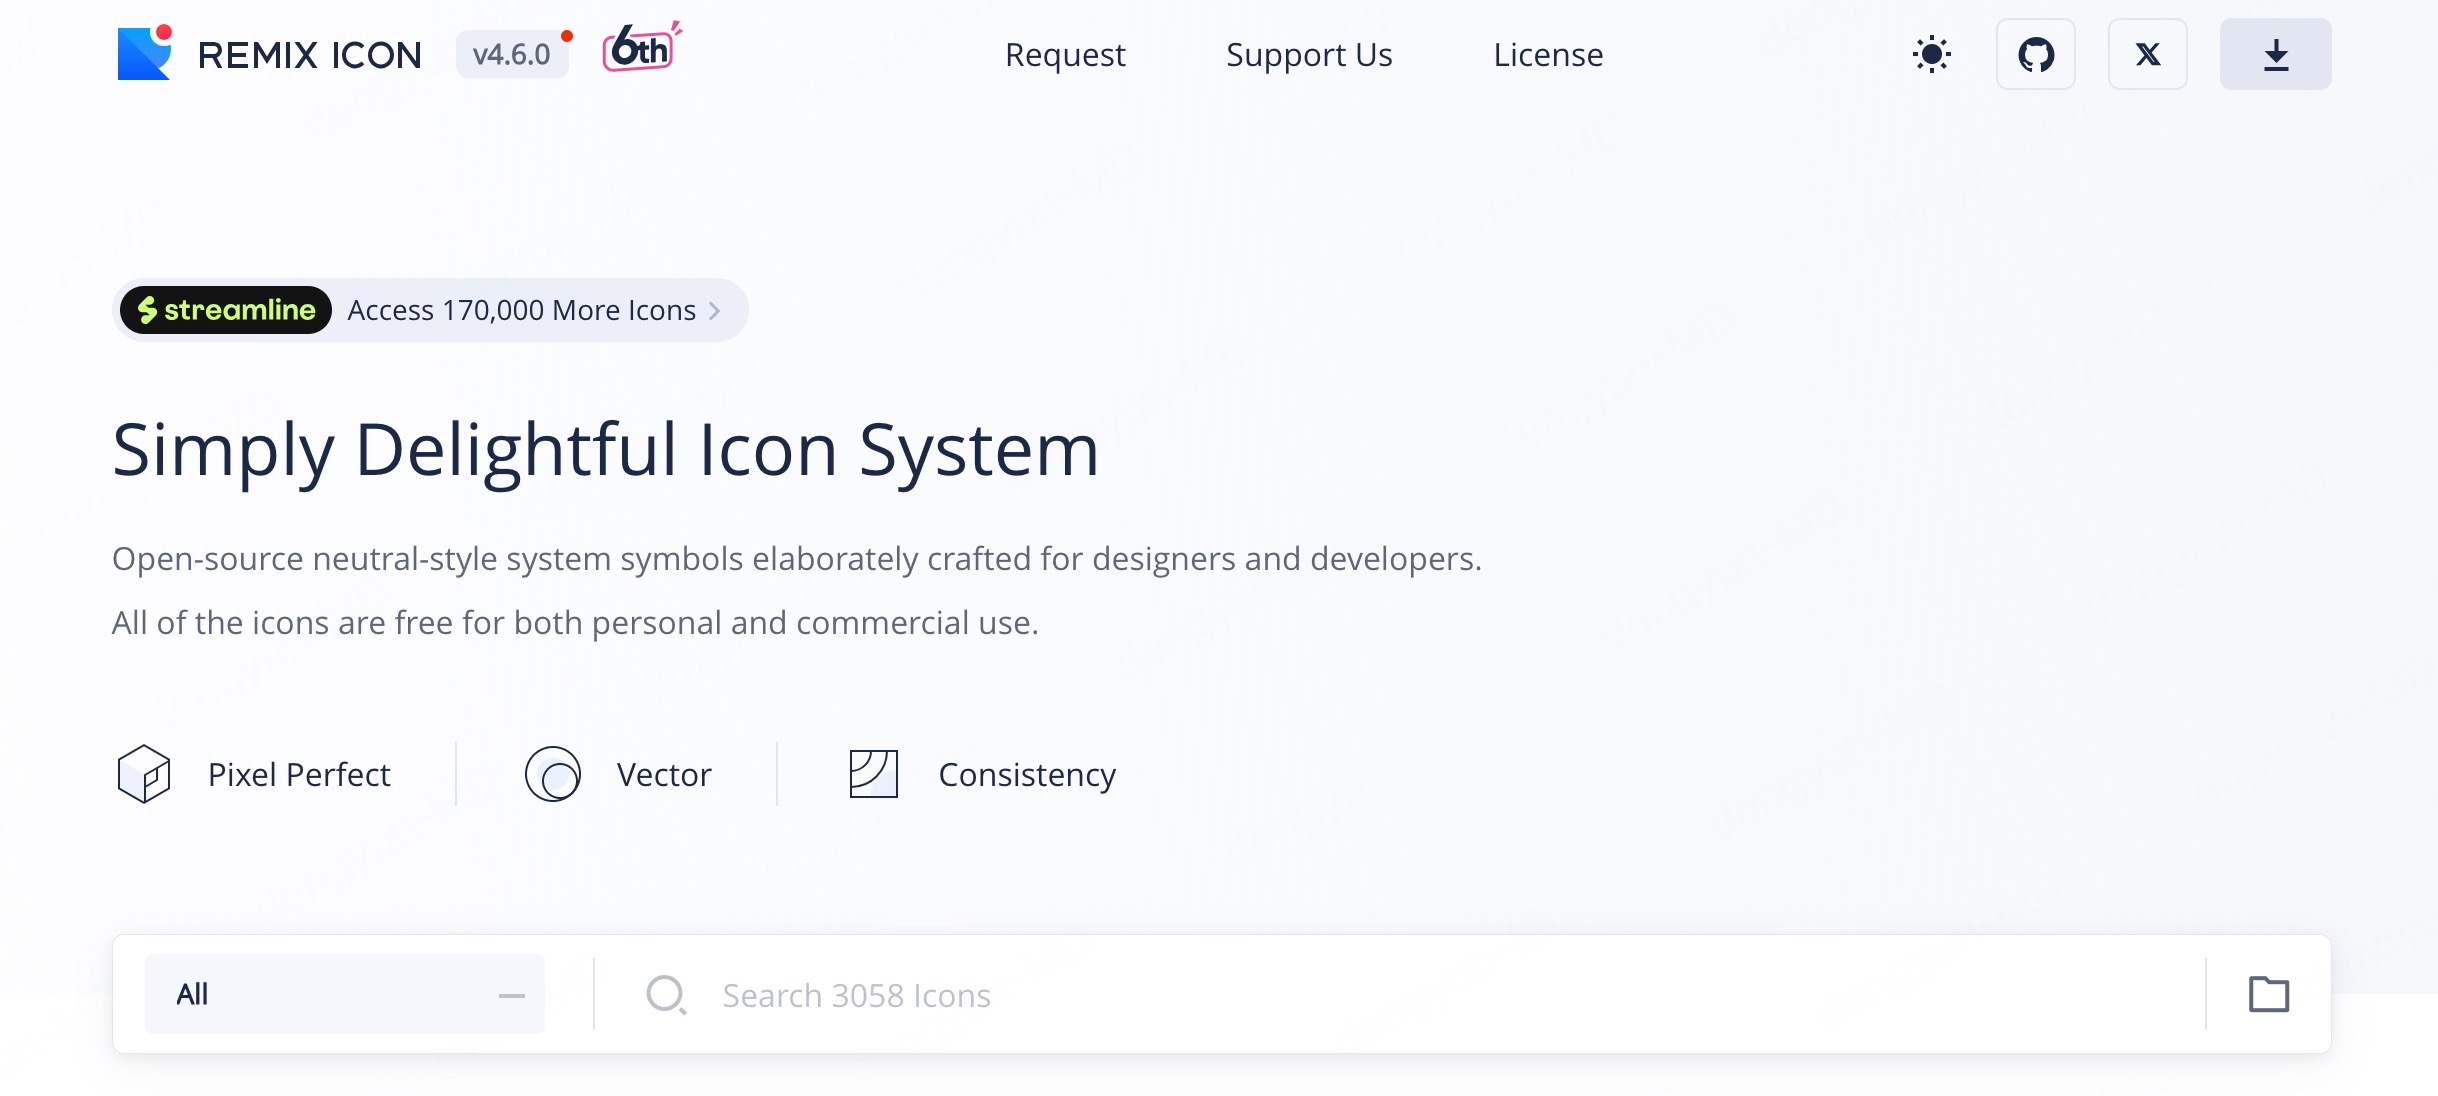
Task: Toggle light/dark theme sun icon
Action: tap(1932, 54)
